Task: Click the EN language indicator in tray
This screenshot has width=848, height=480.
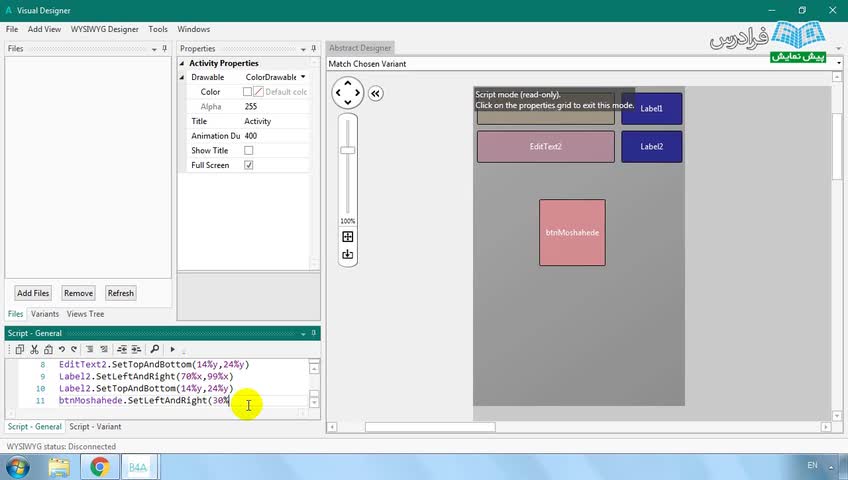Action: coord(812,465)
